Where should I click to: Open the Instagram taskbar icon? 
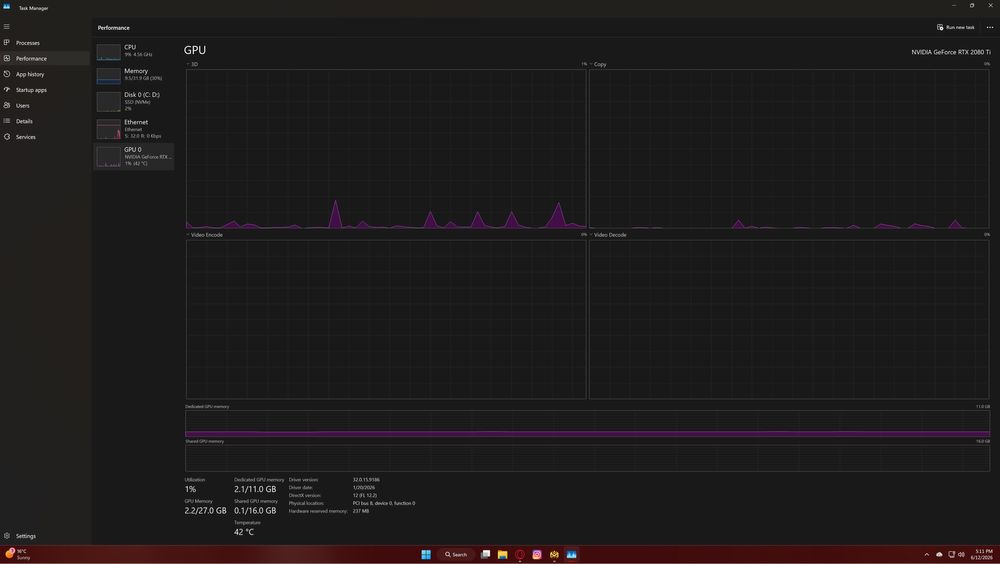point(537,554)
